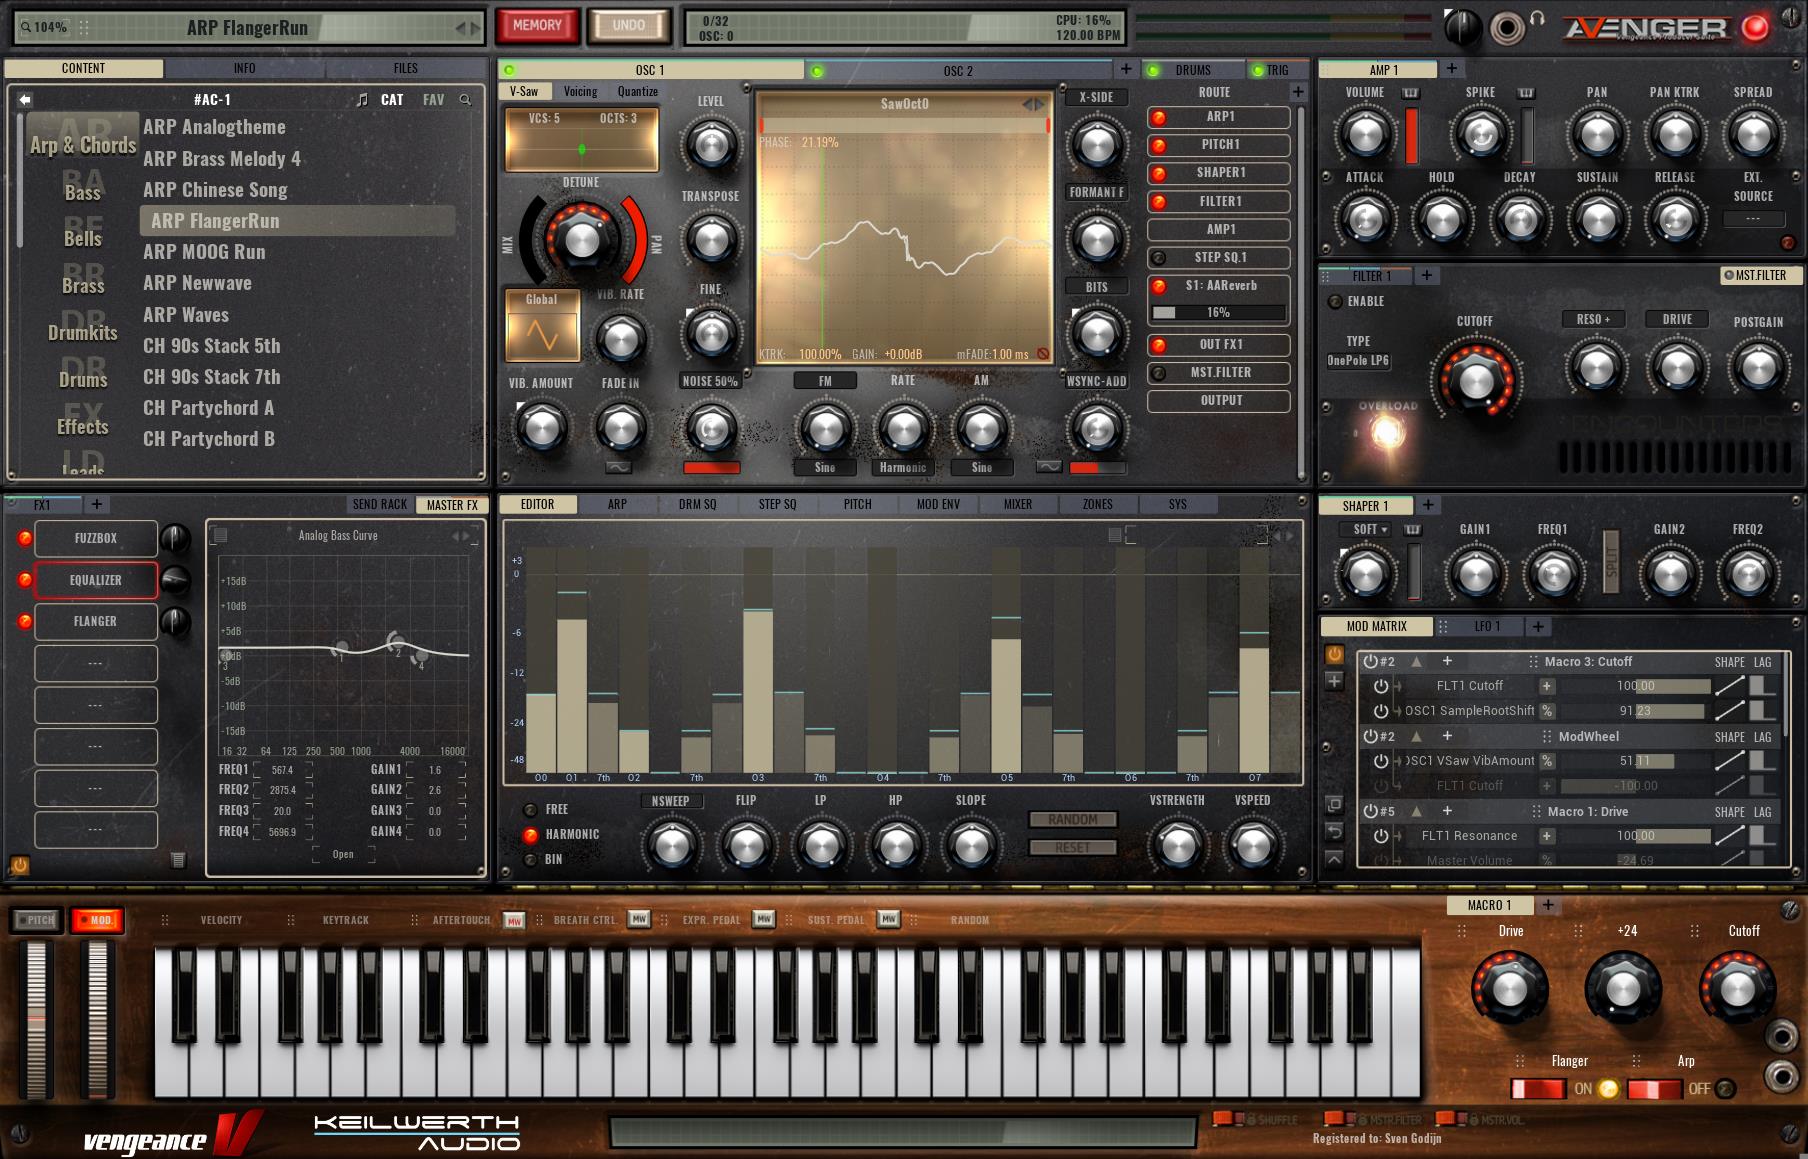Viewport: 1808px width, 1159px height.
Task: Click the orange power icon in Mod Matrix
Action: click(x=1334, y=654)
